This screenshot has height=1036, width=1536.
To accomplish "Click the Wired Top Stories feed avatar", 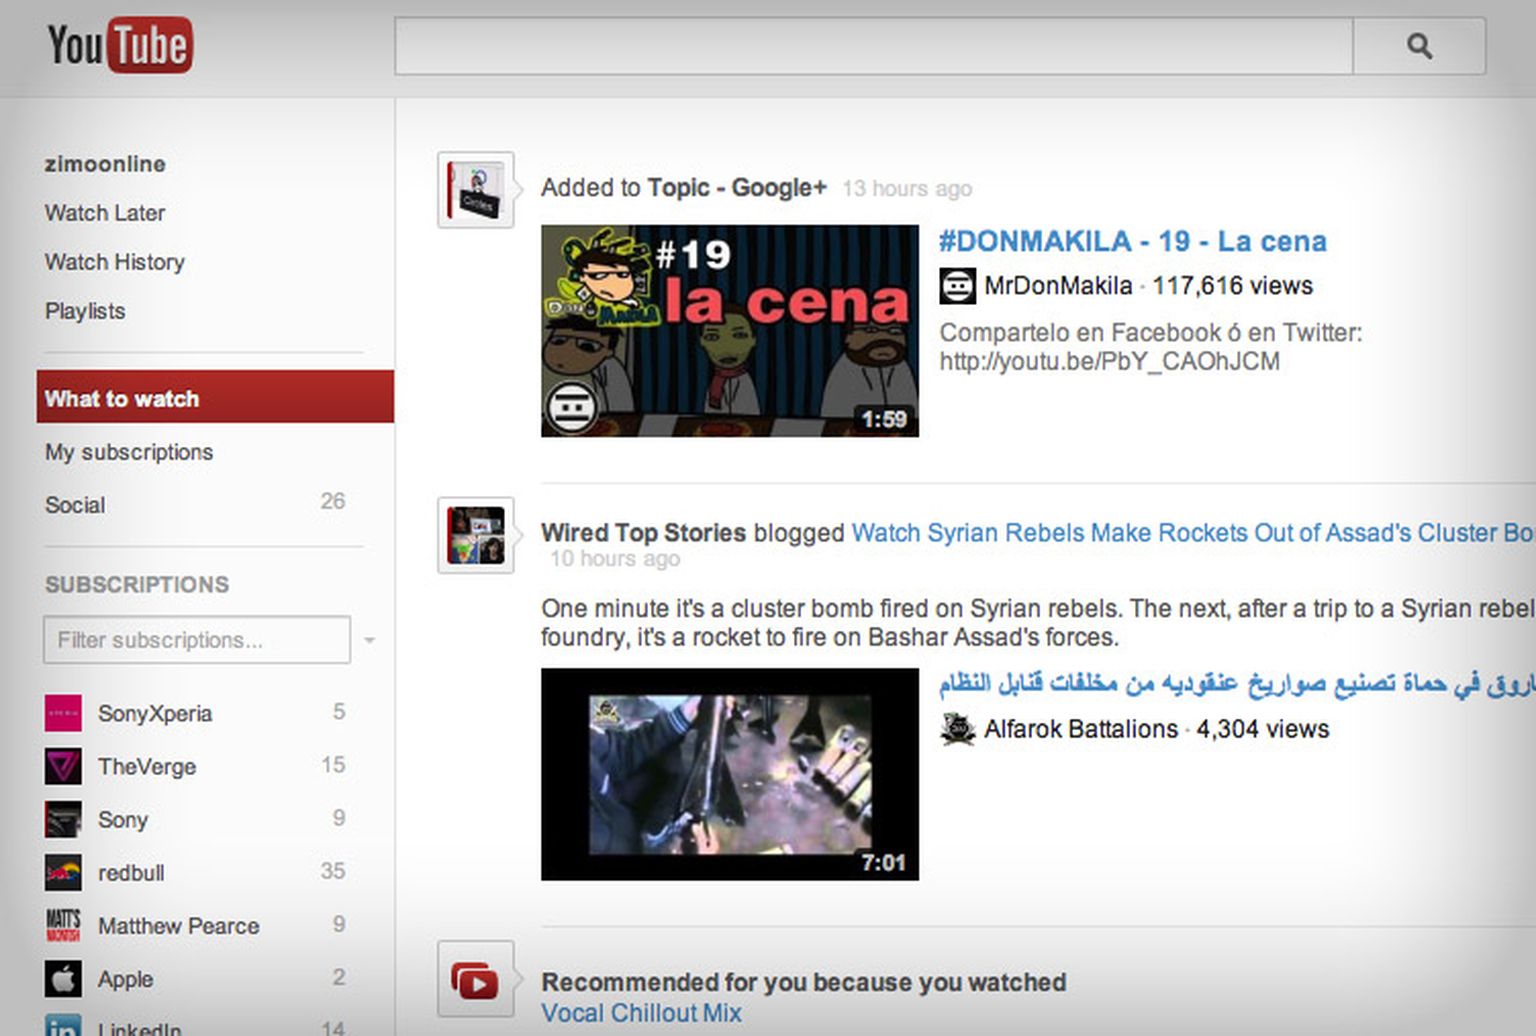I will pyautogui.click(x=476, y=535).
